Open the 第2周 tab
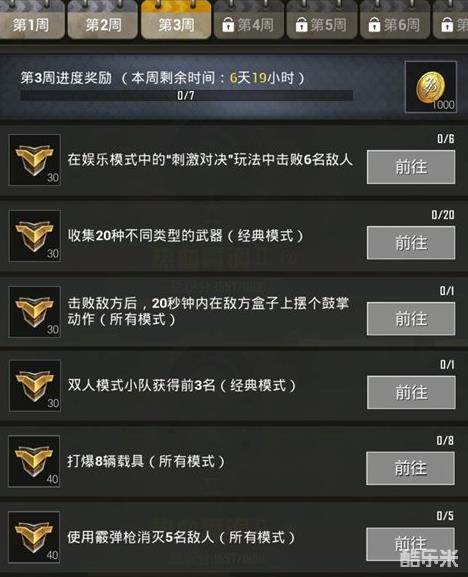 click(x=103, y=21)
